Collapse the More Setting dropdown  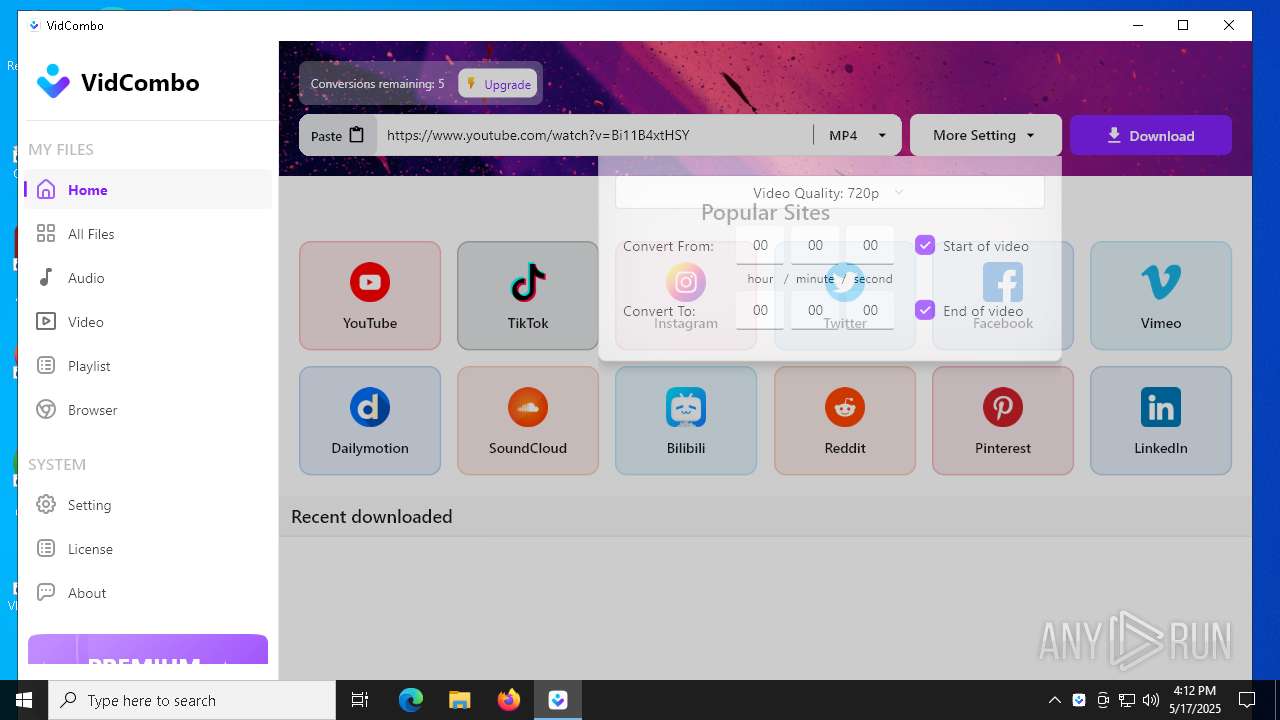985,135
